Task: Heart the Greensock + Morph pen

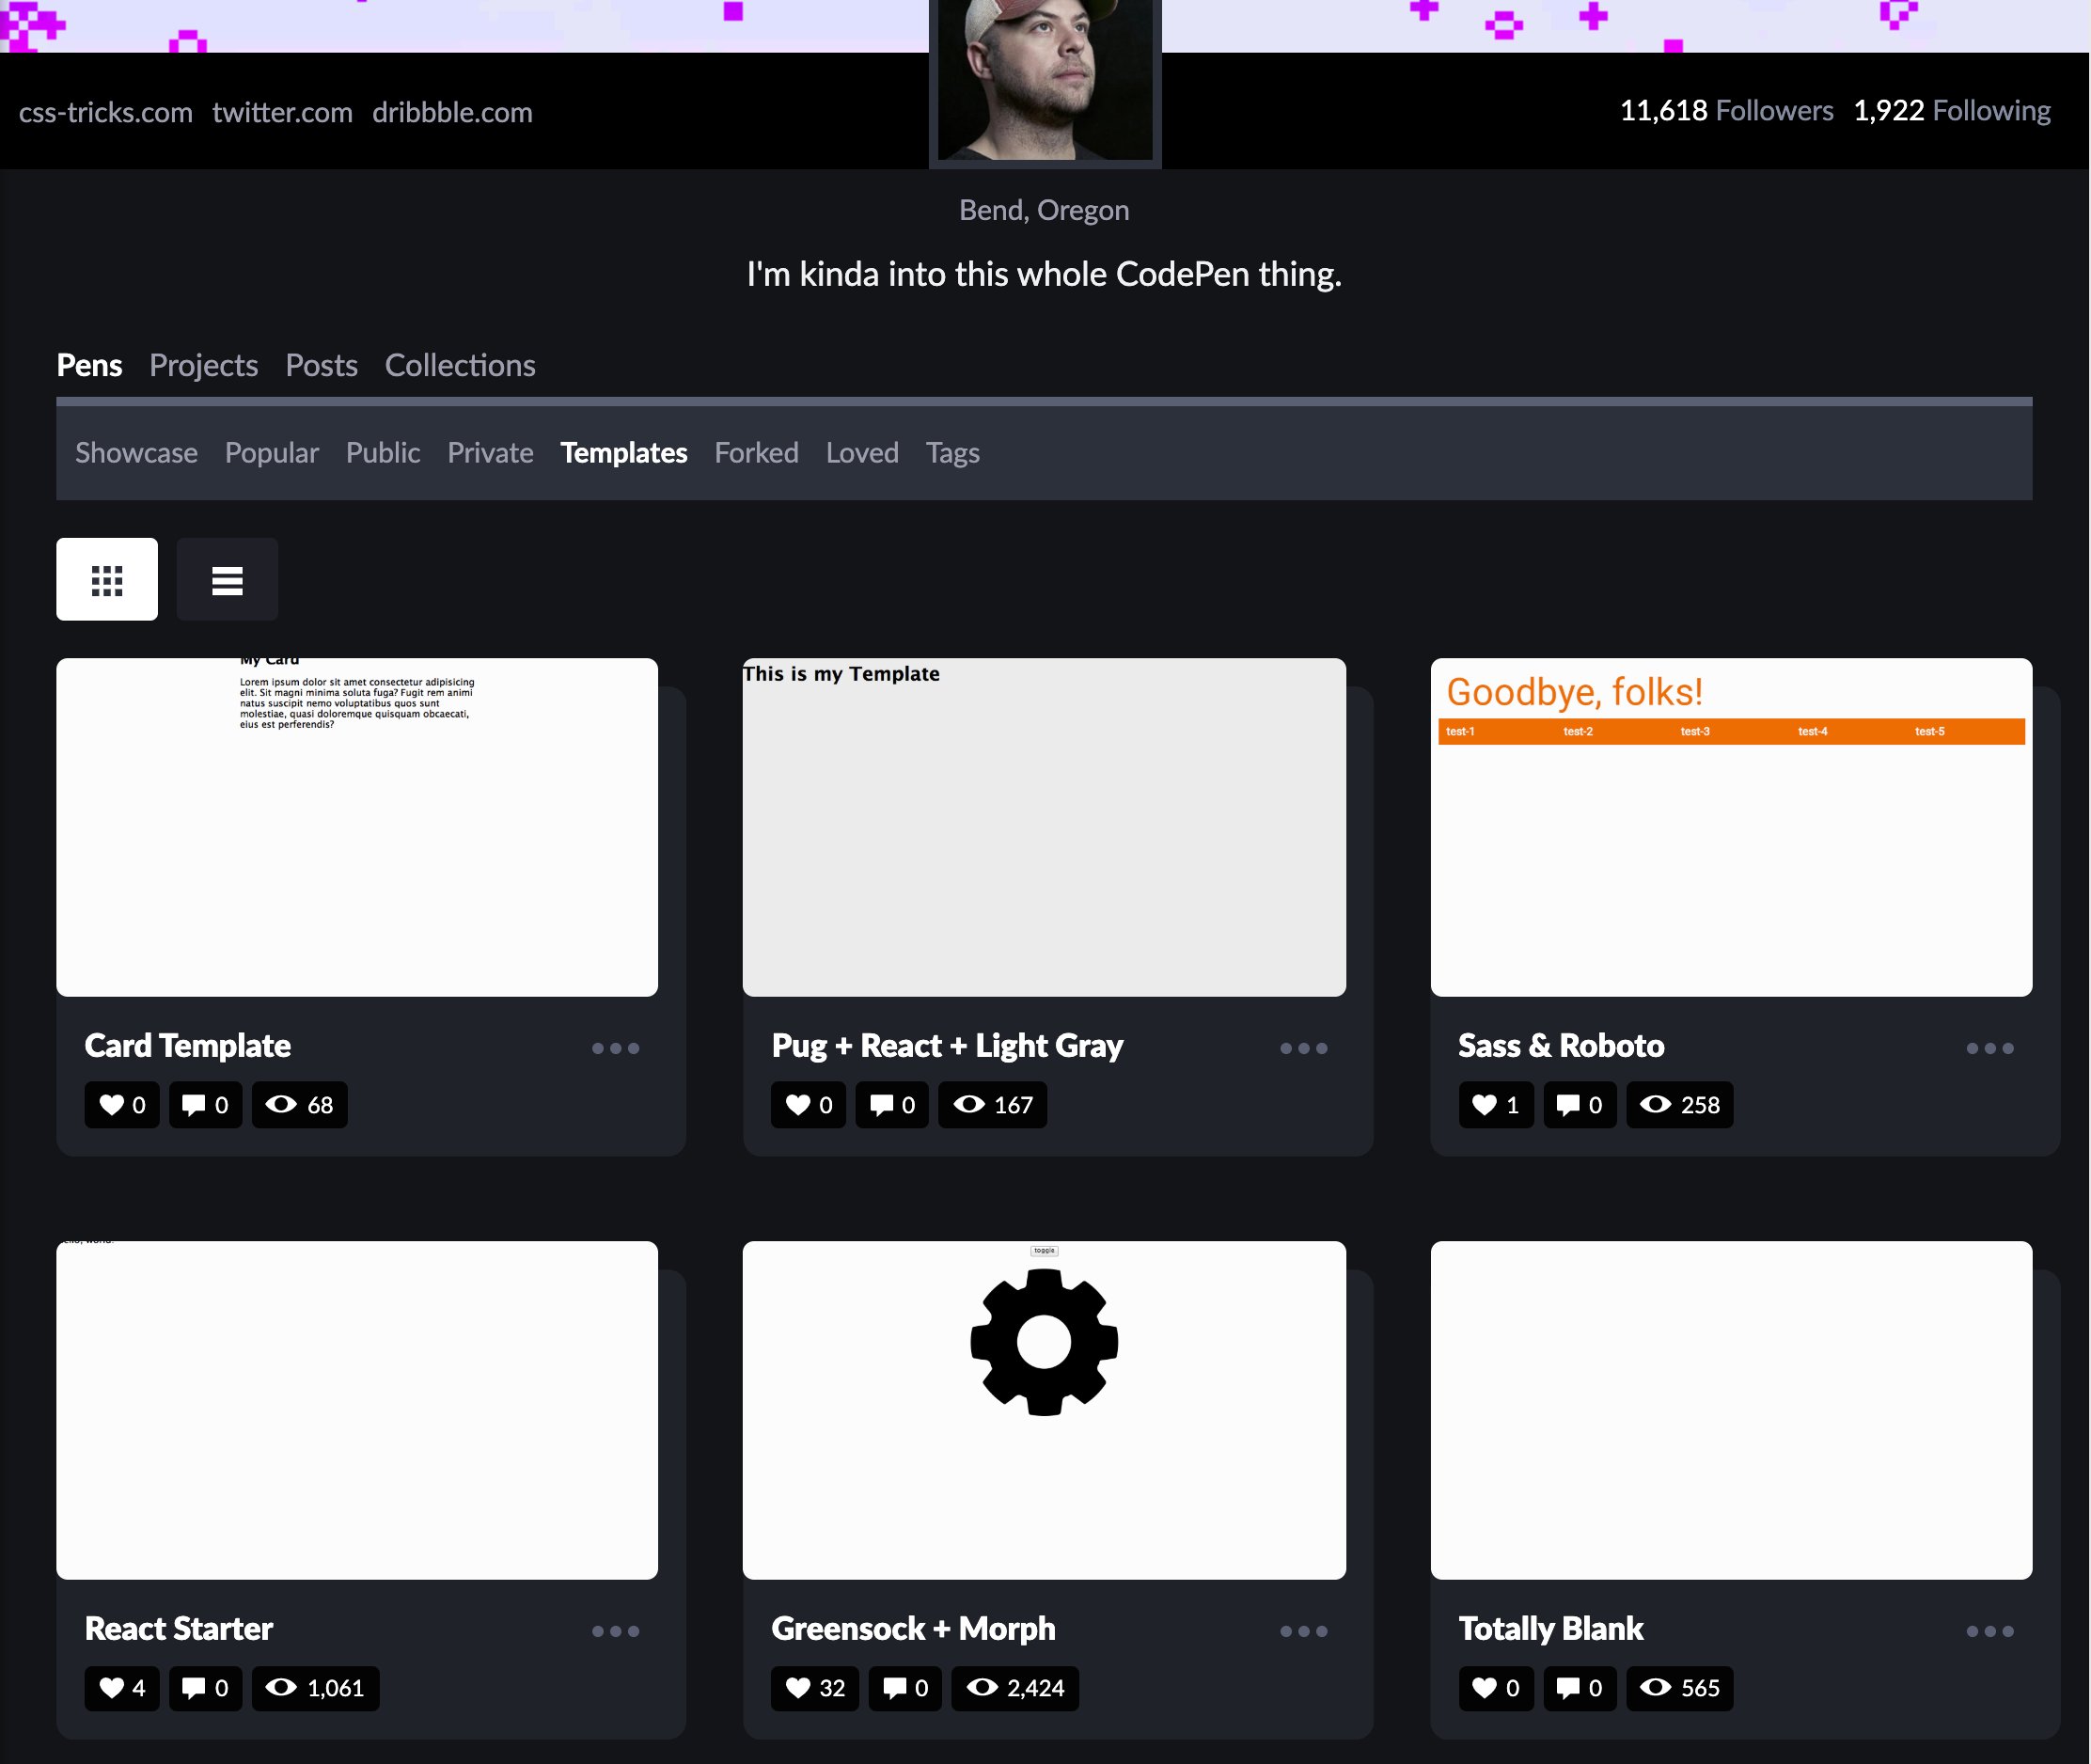Action: coord(815,1688)
